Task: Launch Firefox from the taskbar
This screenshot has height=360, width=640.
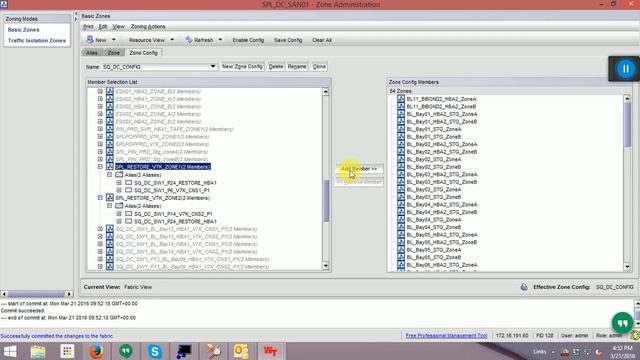Action: (x=96, y=351)
